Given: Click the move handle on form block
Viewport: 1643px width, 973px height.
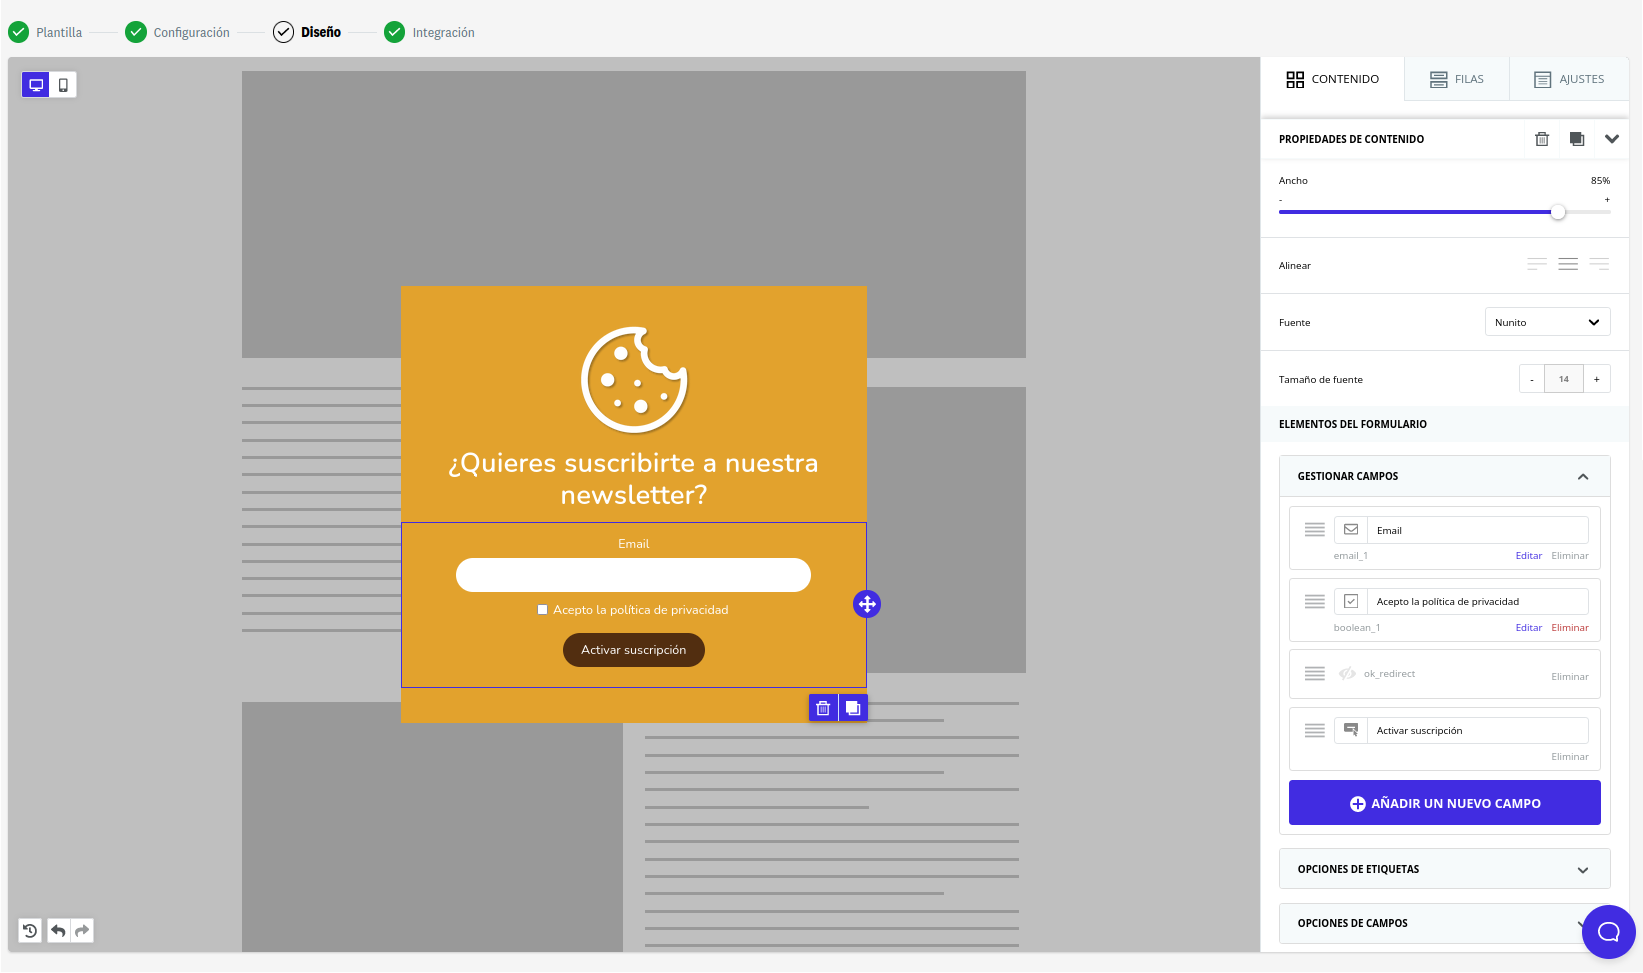Looking at the screenshot, I should coord(867,604).
